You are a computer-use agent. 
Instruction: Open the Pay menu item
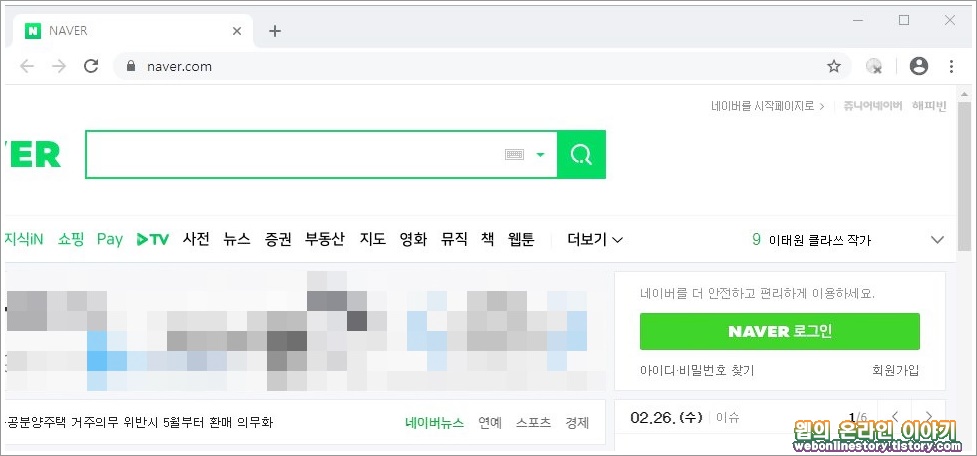coord(110,239)
